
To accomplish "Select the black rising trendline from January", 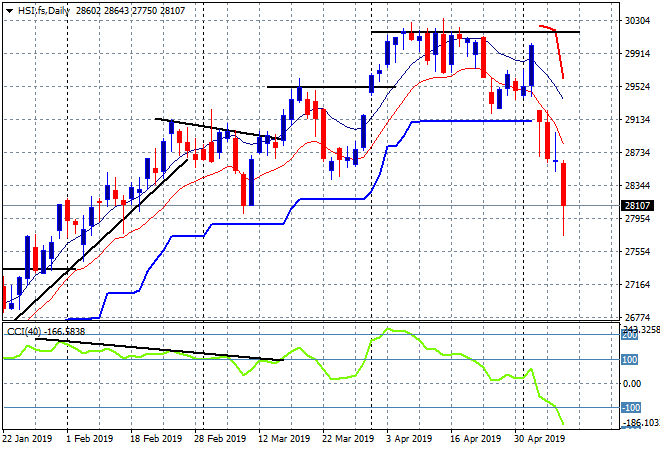I will (x=100, y=240).
